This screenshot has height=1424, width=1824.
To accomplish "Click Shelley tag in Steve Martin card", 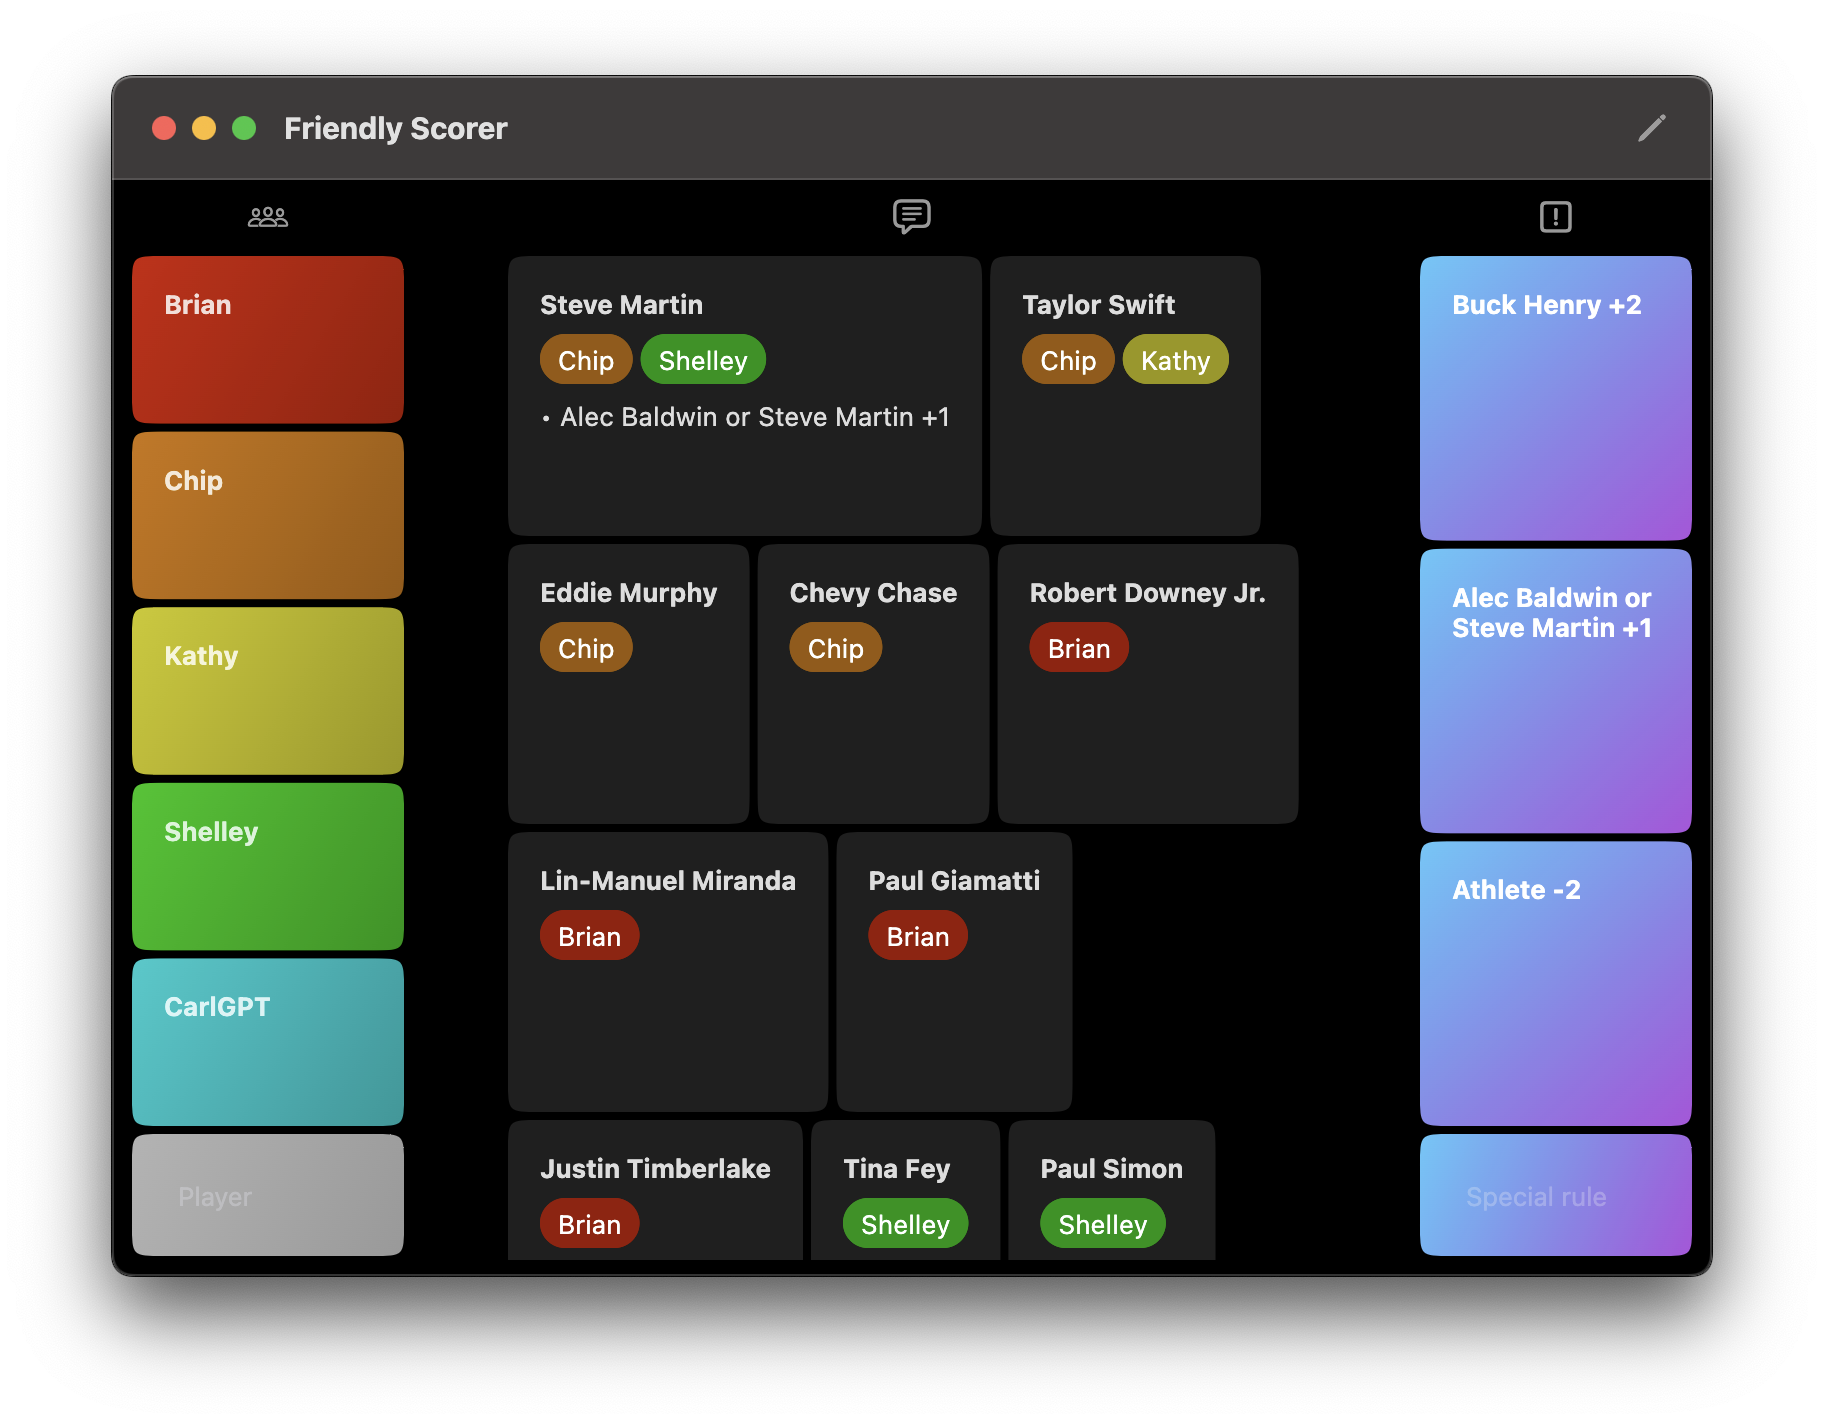I will [x=703, y=360].
